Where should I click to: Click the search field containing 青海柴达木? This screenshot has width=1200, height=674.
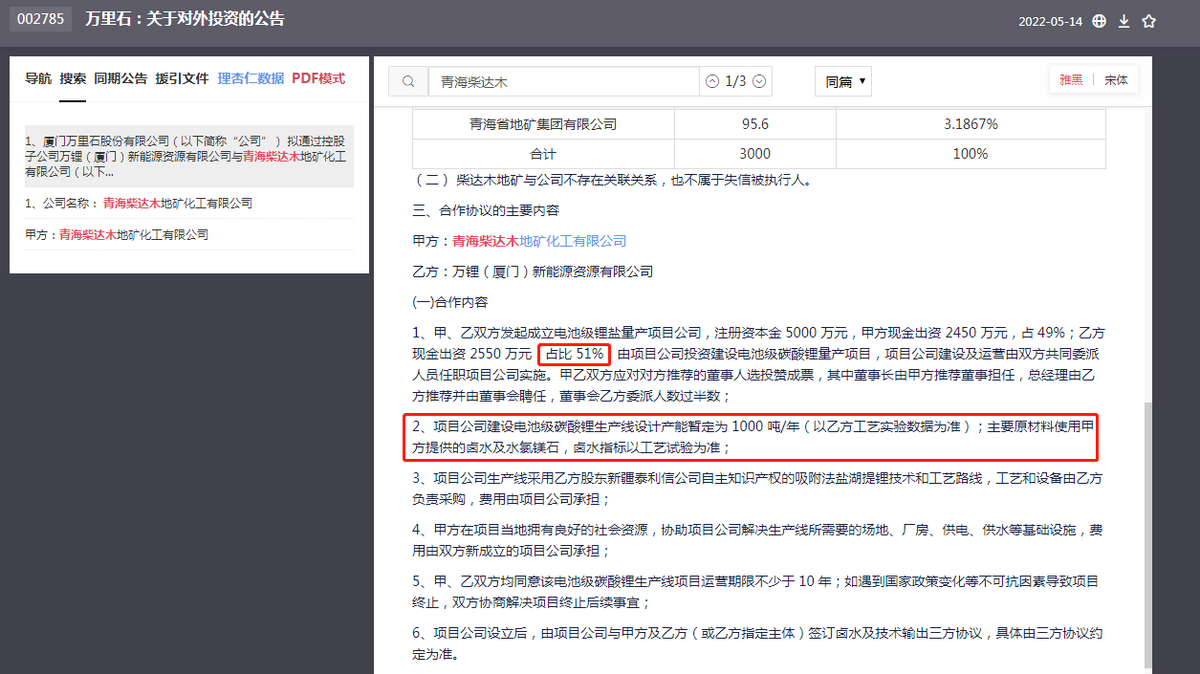tap(563, 82)
